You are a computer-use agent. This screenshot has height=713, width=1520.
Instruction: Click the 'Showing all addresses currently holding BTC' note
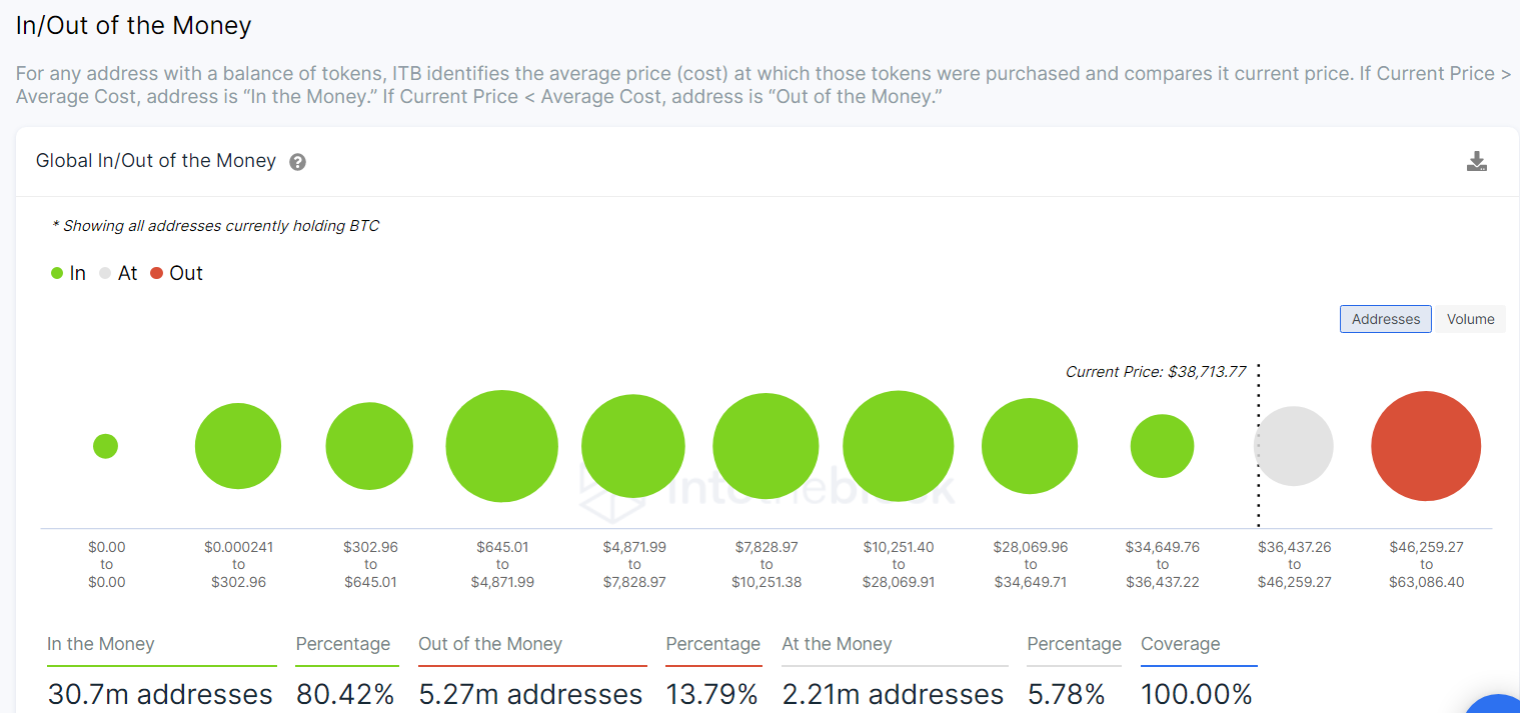coord(216,226)
